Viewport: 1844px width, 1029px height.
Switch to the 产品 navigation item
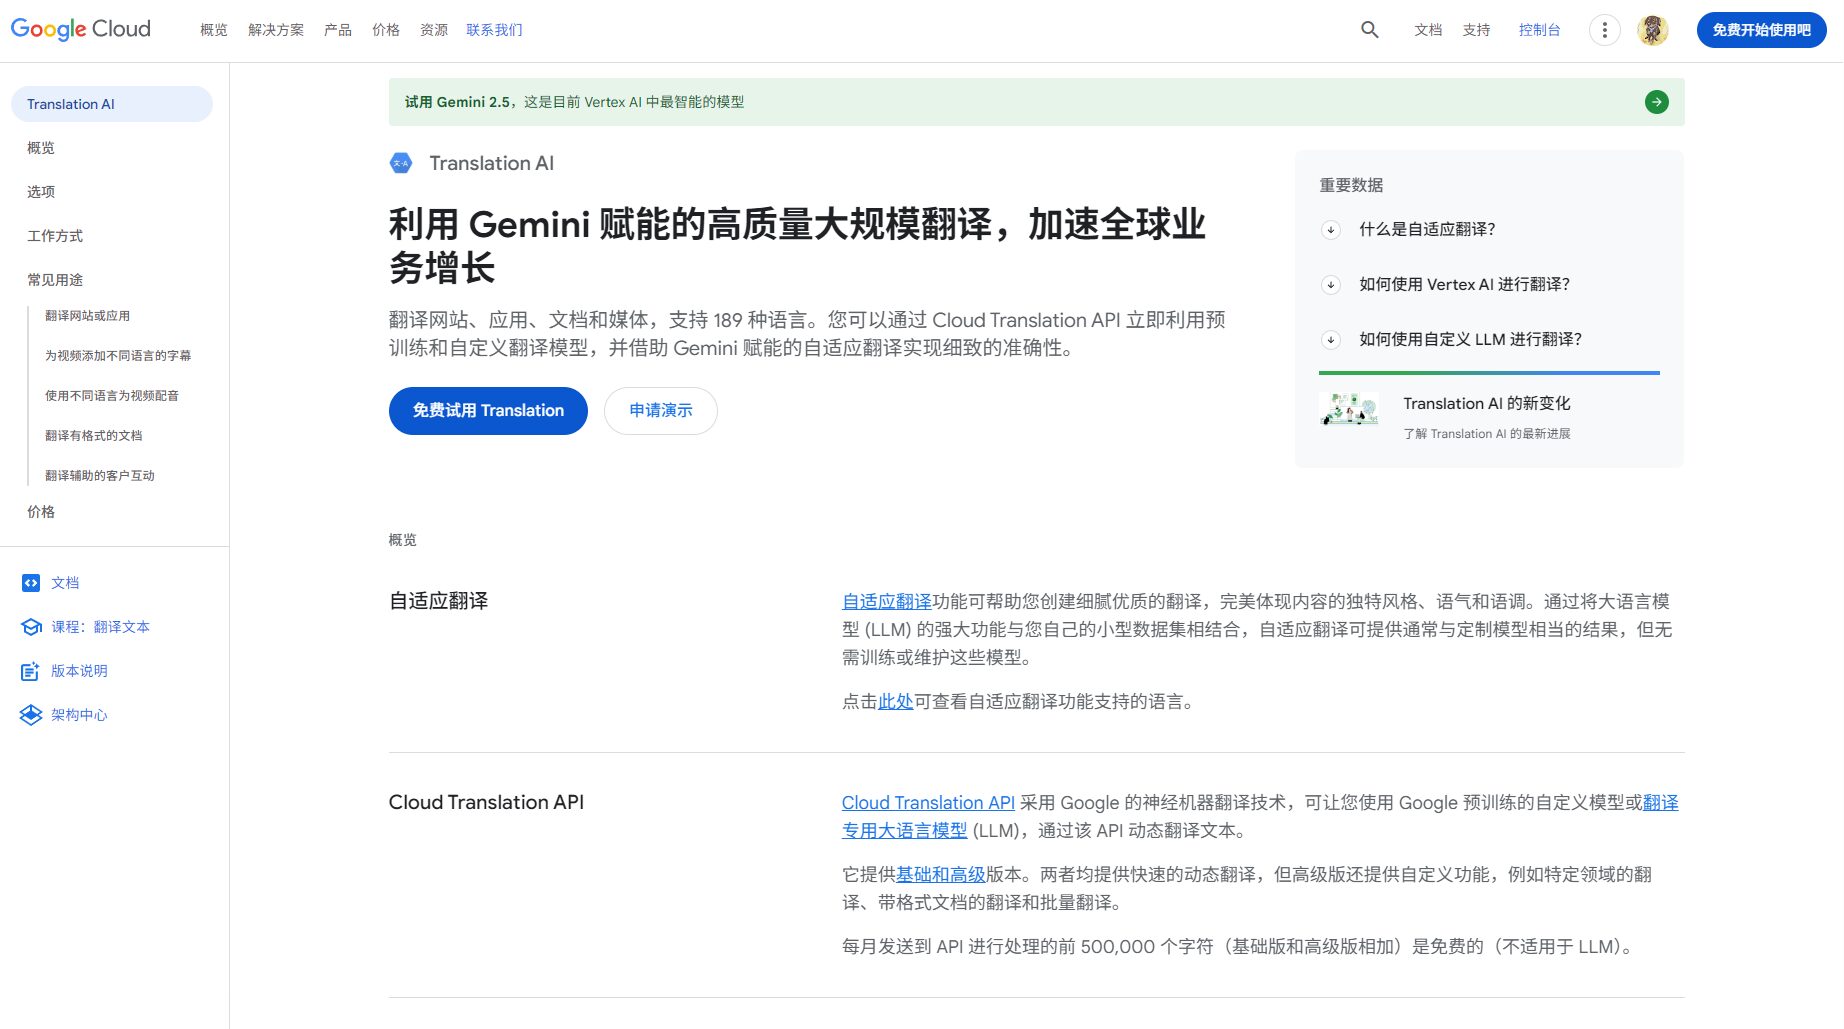click(x=336, y=30)
